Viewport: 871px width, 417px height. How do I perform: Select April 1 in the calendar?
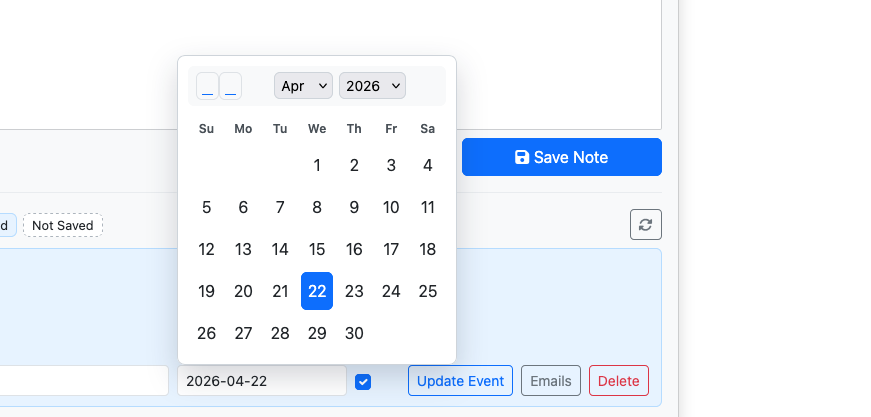(317, 165)
